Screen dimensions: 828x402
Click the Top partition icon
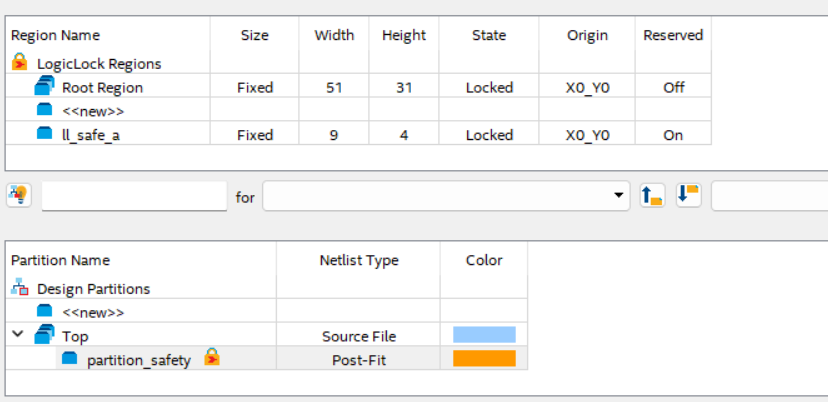click(44, 335)
